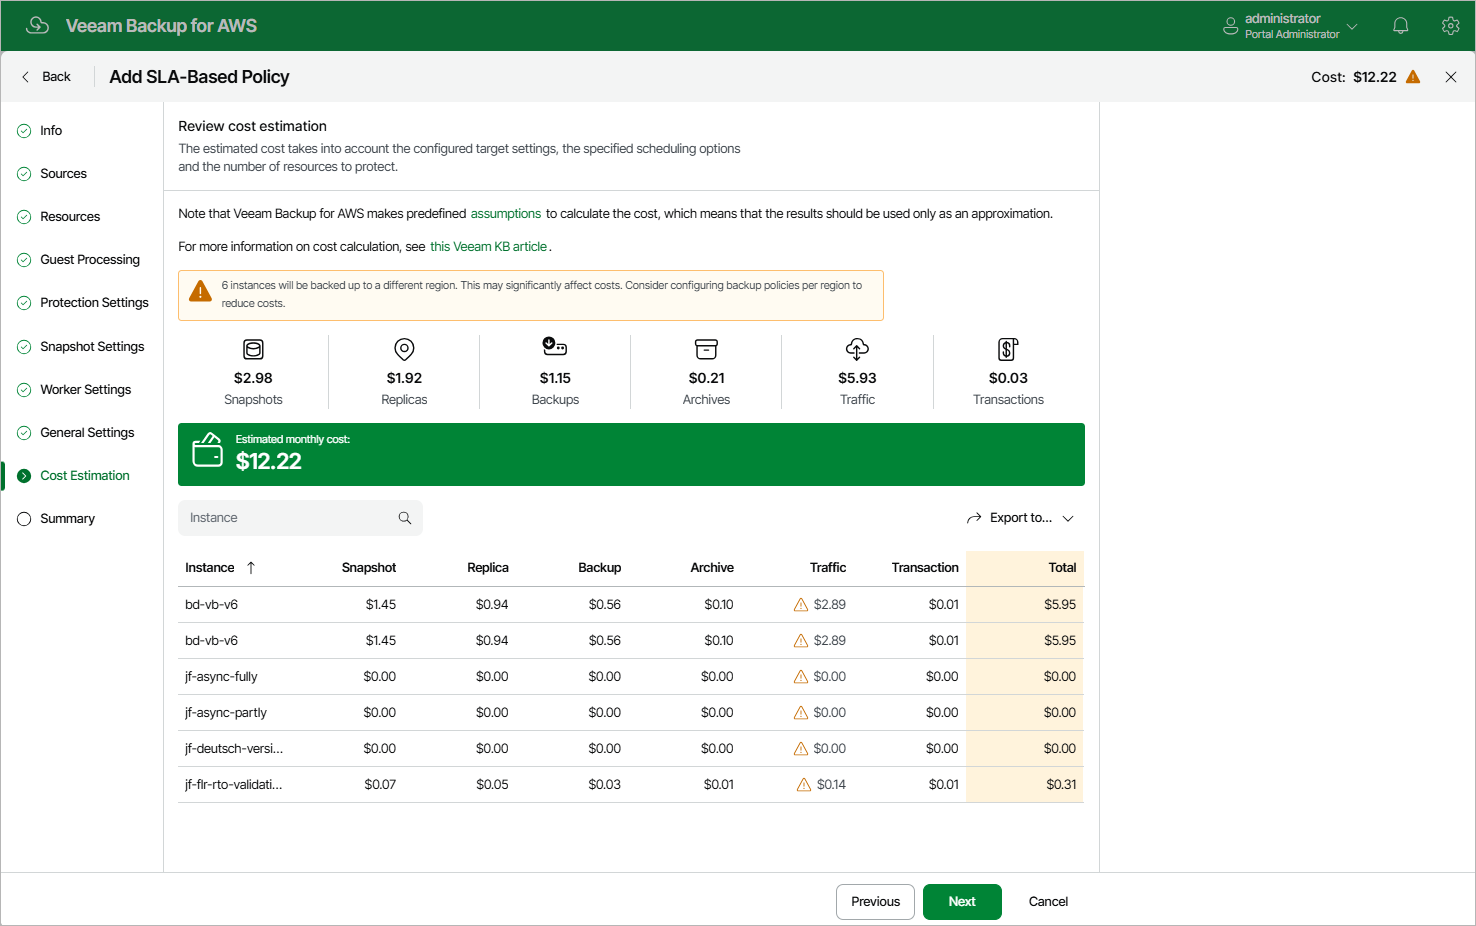Select the jf-deutsch-versi... instance row
Screen dimensions: 1476x926
(x=631, y=749)
